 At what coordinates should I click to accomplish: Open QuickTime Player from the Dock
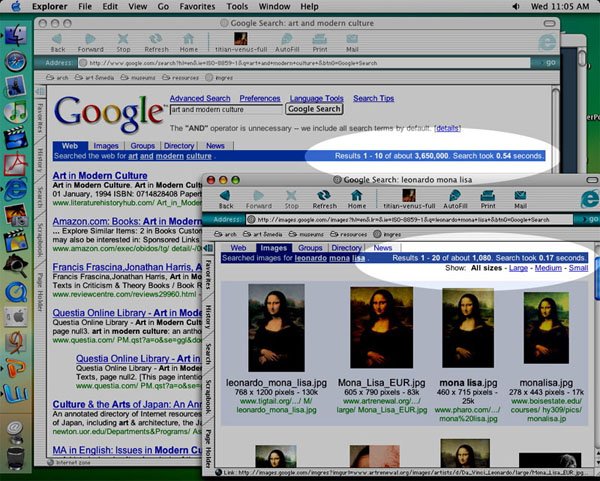[x=15, y=292]
